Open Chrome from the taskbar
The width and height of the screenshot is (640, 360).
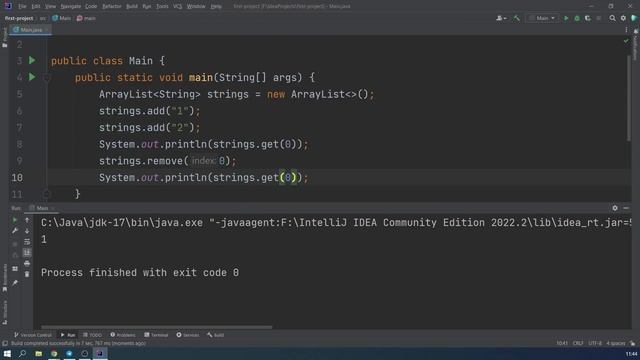54,353
